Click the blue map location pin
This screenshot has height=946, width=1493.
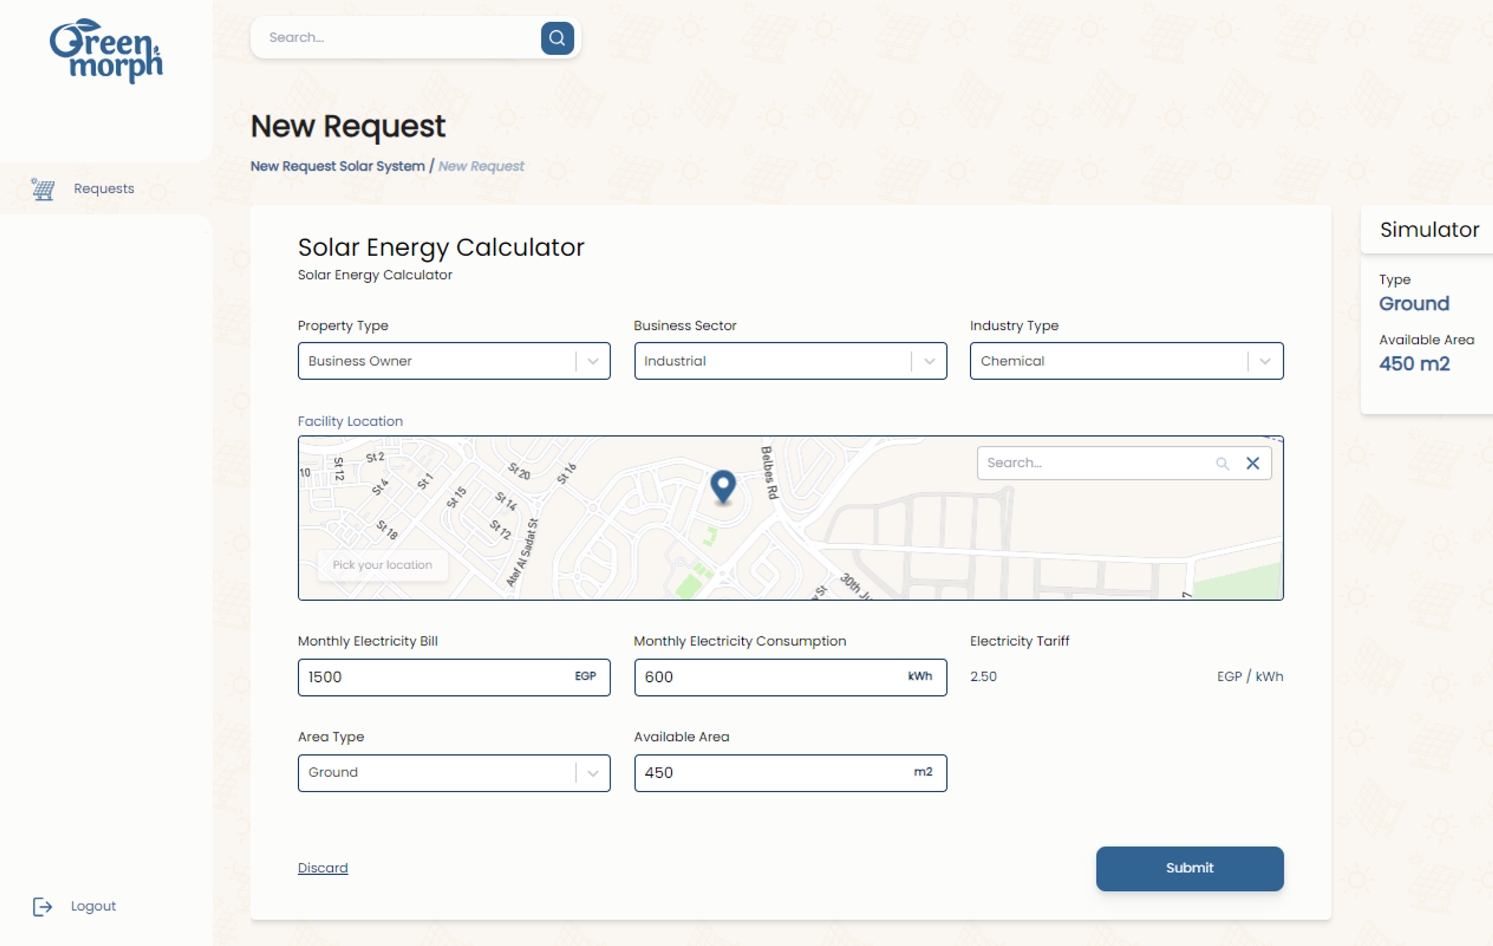click(x=722, y=486)
